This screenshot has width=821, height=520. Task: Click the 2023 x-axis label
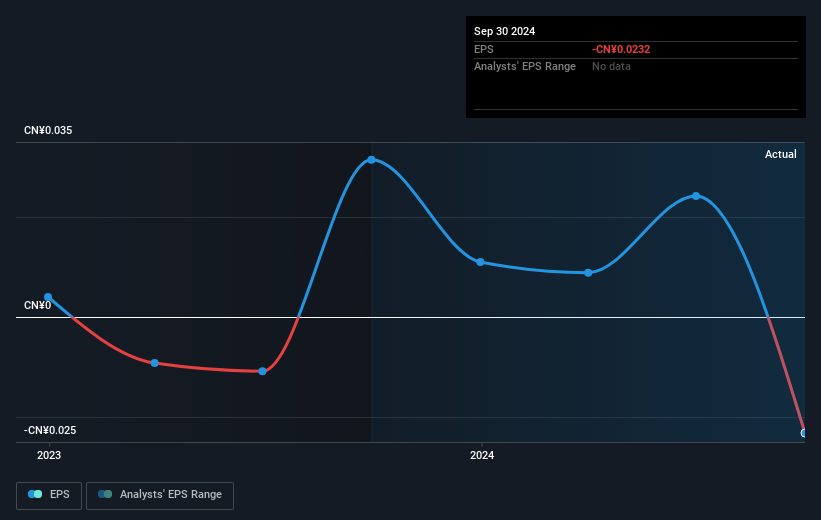coord(49,455)
